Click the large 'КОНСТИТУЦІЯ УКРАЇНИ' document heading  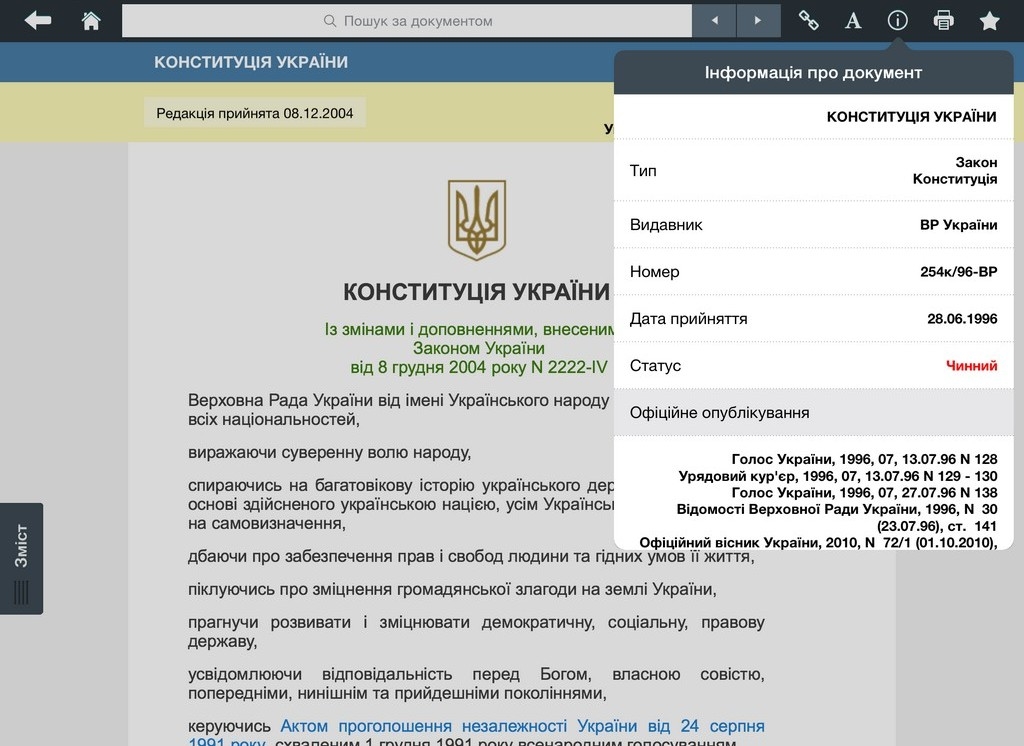[477, 291]
